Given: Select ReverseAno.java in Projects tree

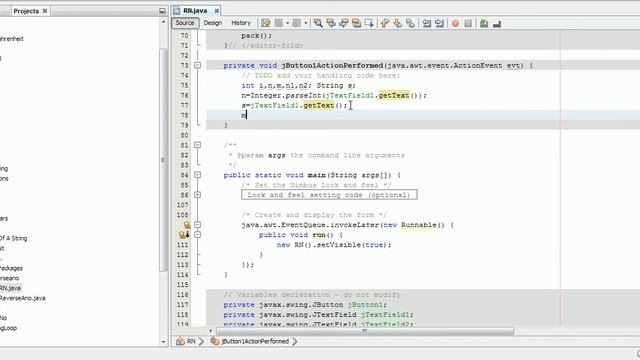Looking at the screenshot, I should (22, 298).
